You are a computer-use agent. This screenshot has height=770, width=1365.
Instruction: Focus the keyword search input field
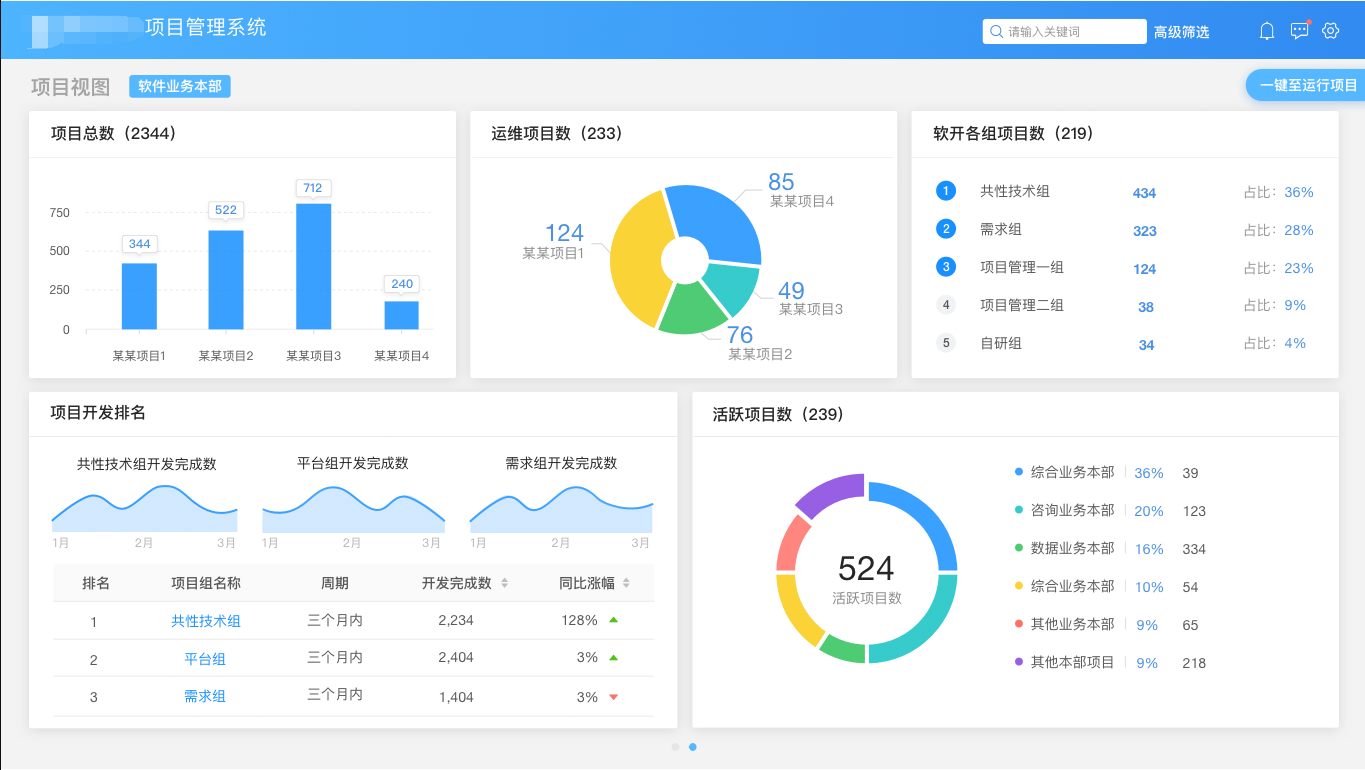click(1064, 32)
